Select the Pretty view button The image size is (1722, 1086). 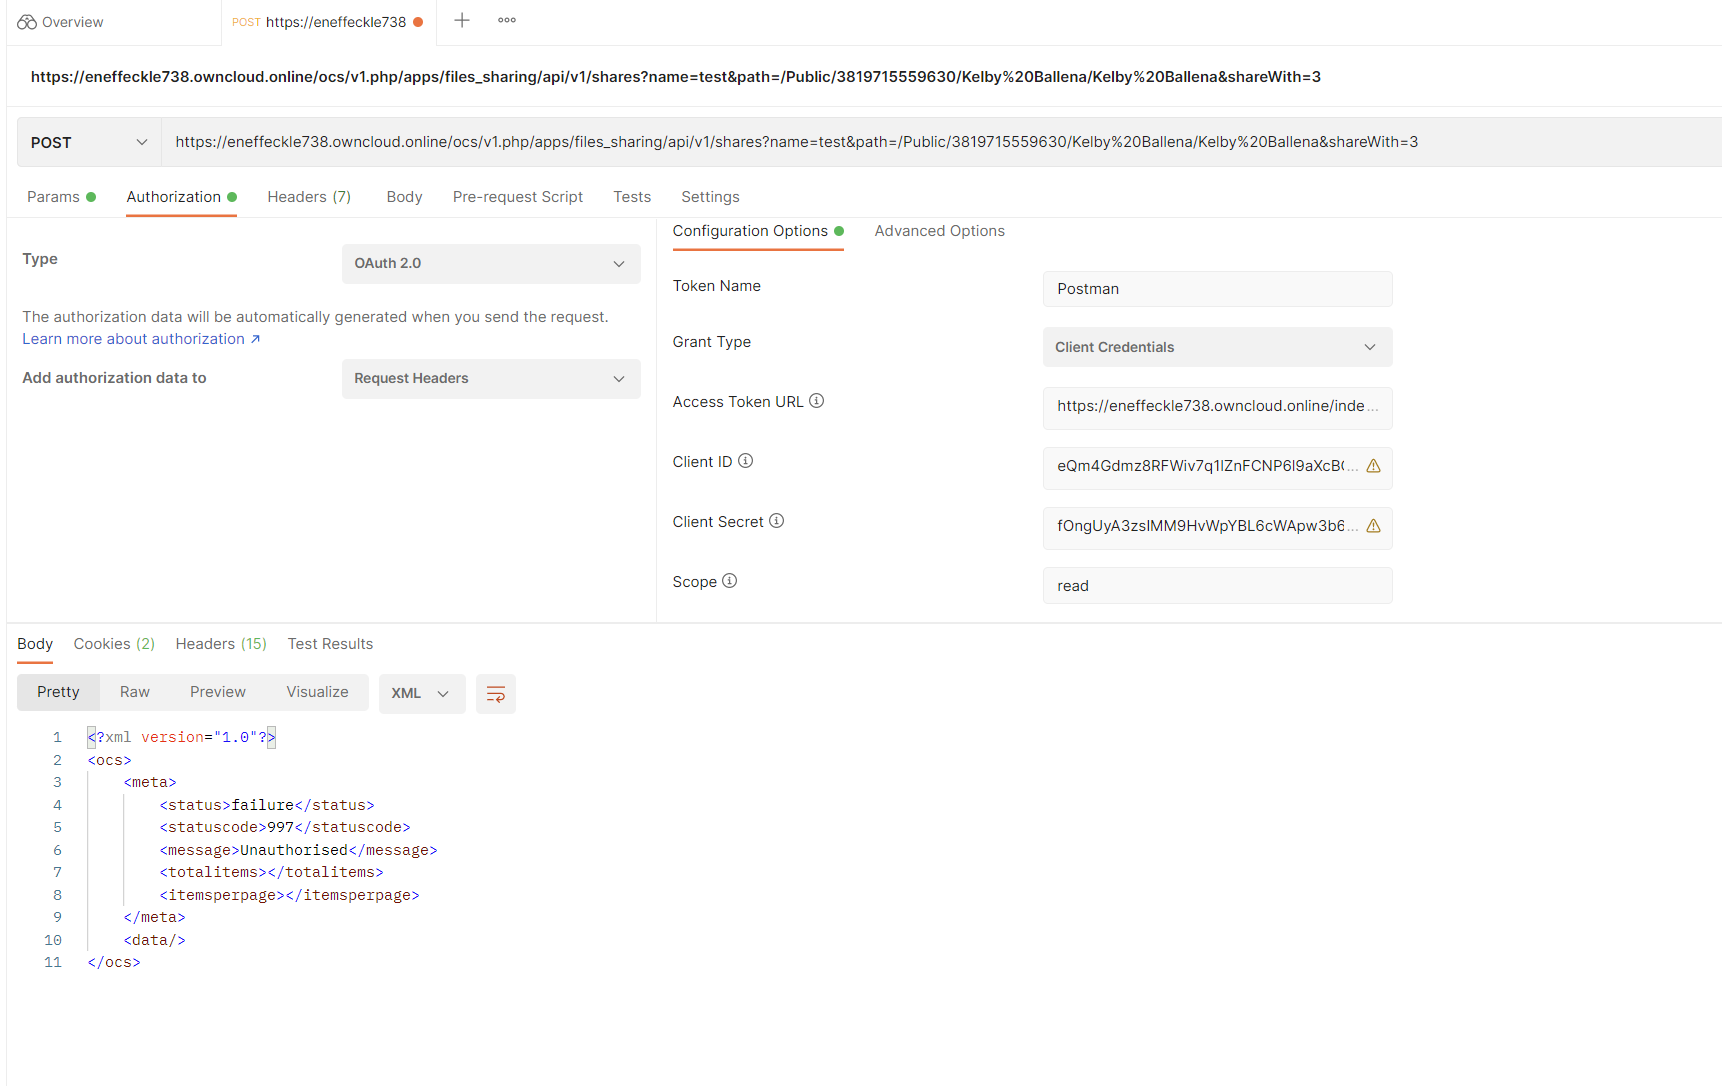pos(58,692)
